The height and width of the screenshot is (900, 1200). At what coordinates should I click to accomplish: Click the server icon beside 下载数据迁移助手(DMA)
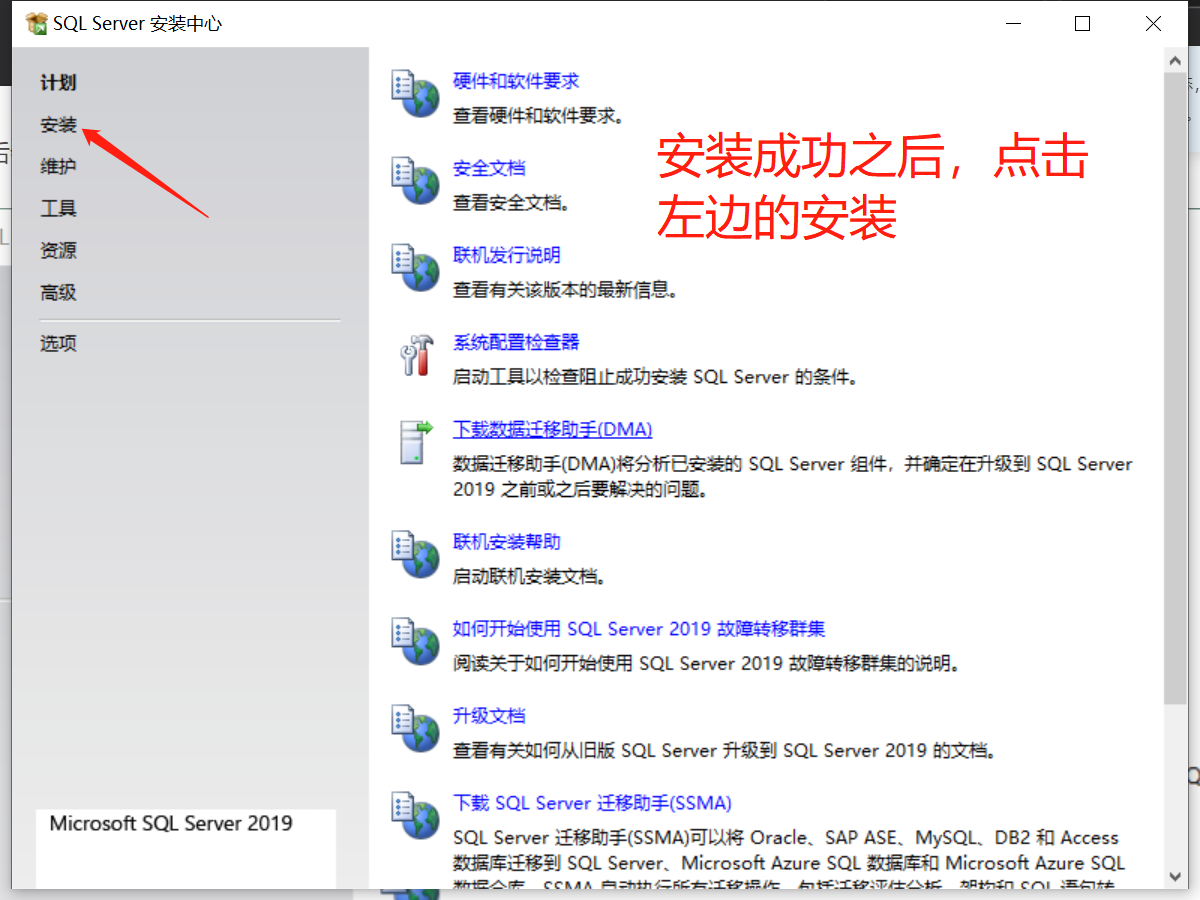pos(415,442)
